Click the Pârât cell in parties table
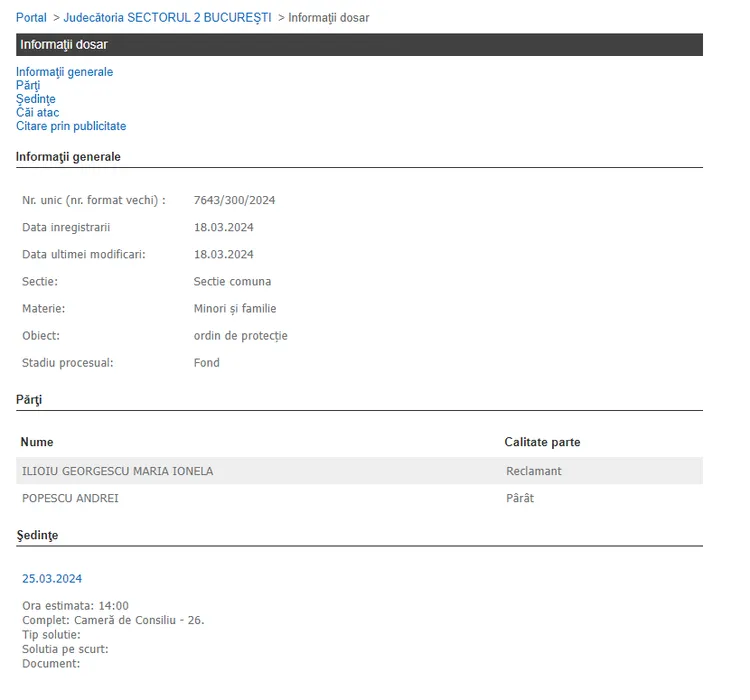 tap(520, 498)
